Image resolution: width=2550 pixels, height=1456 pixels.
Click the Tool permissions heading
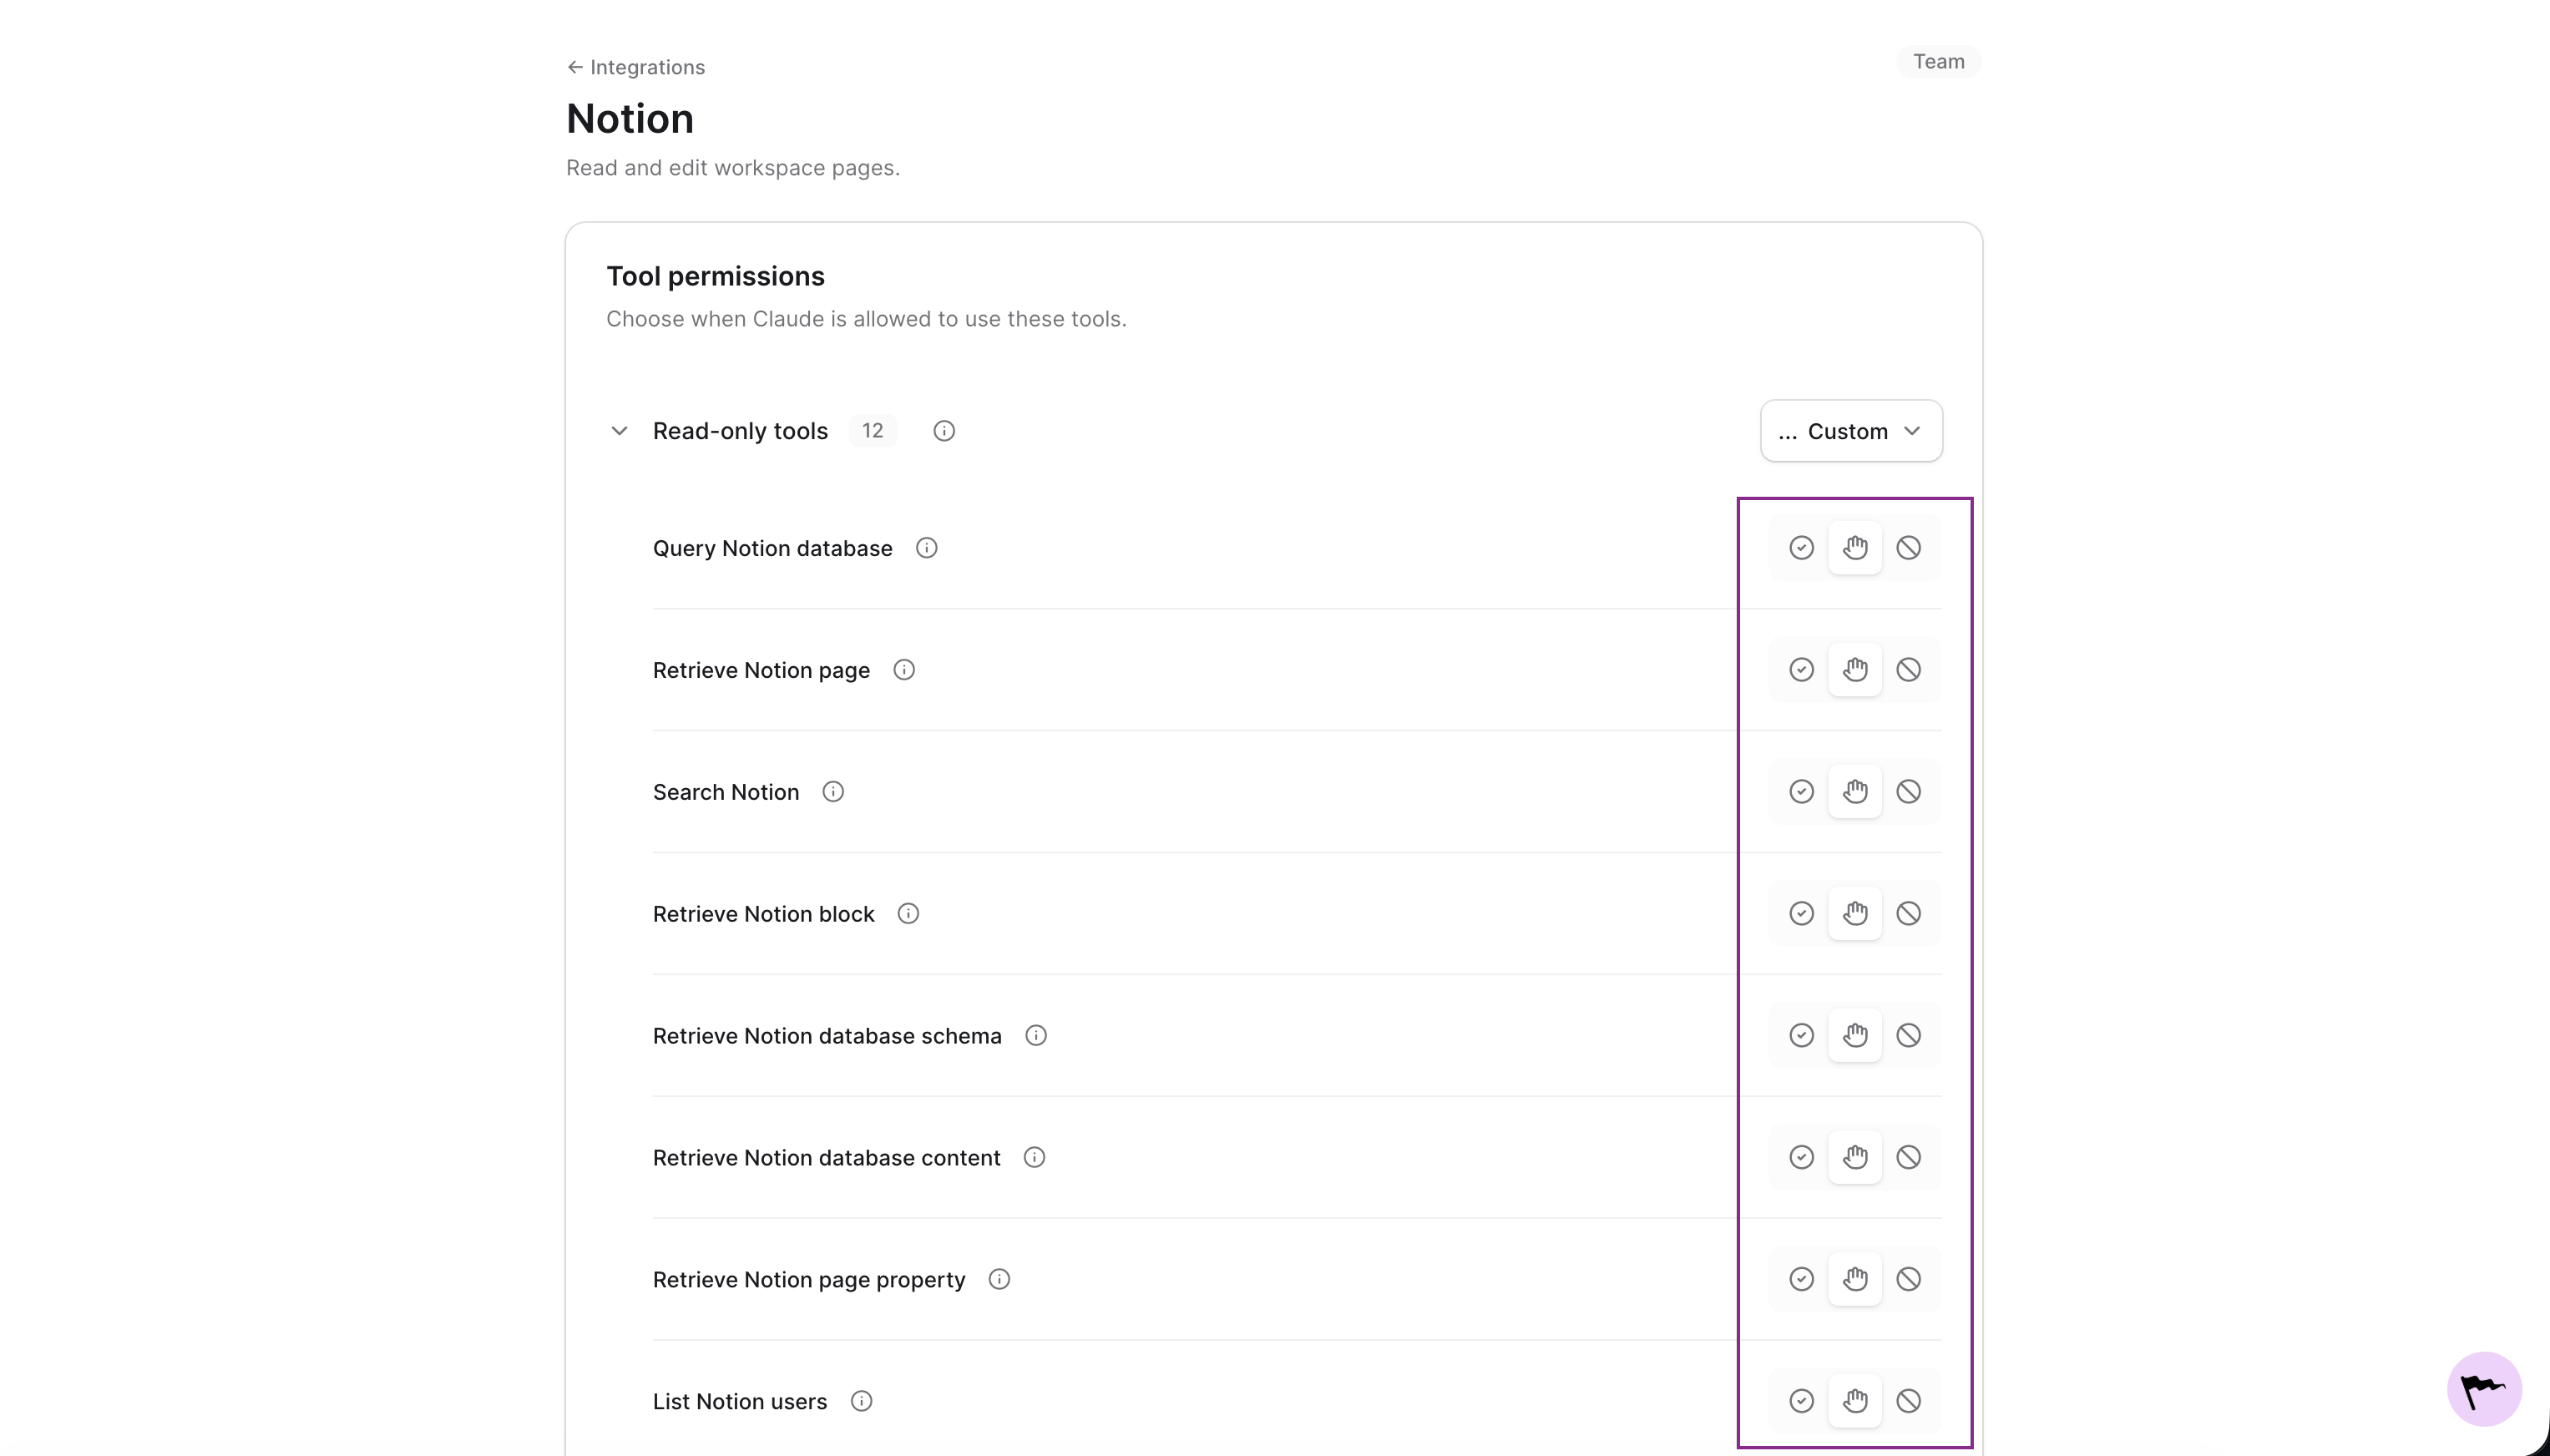[x=716, y=276]
